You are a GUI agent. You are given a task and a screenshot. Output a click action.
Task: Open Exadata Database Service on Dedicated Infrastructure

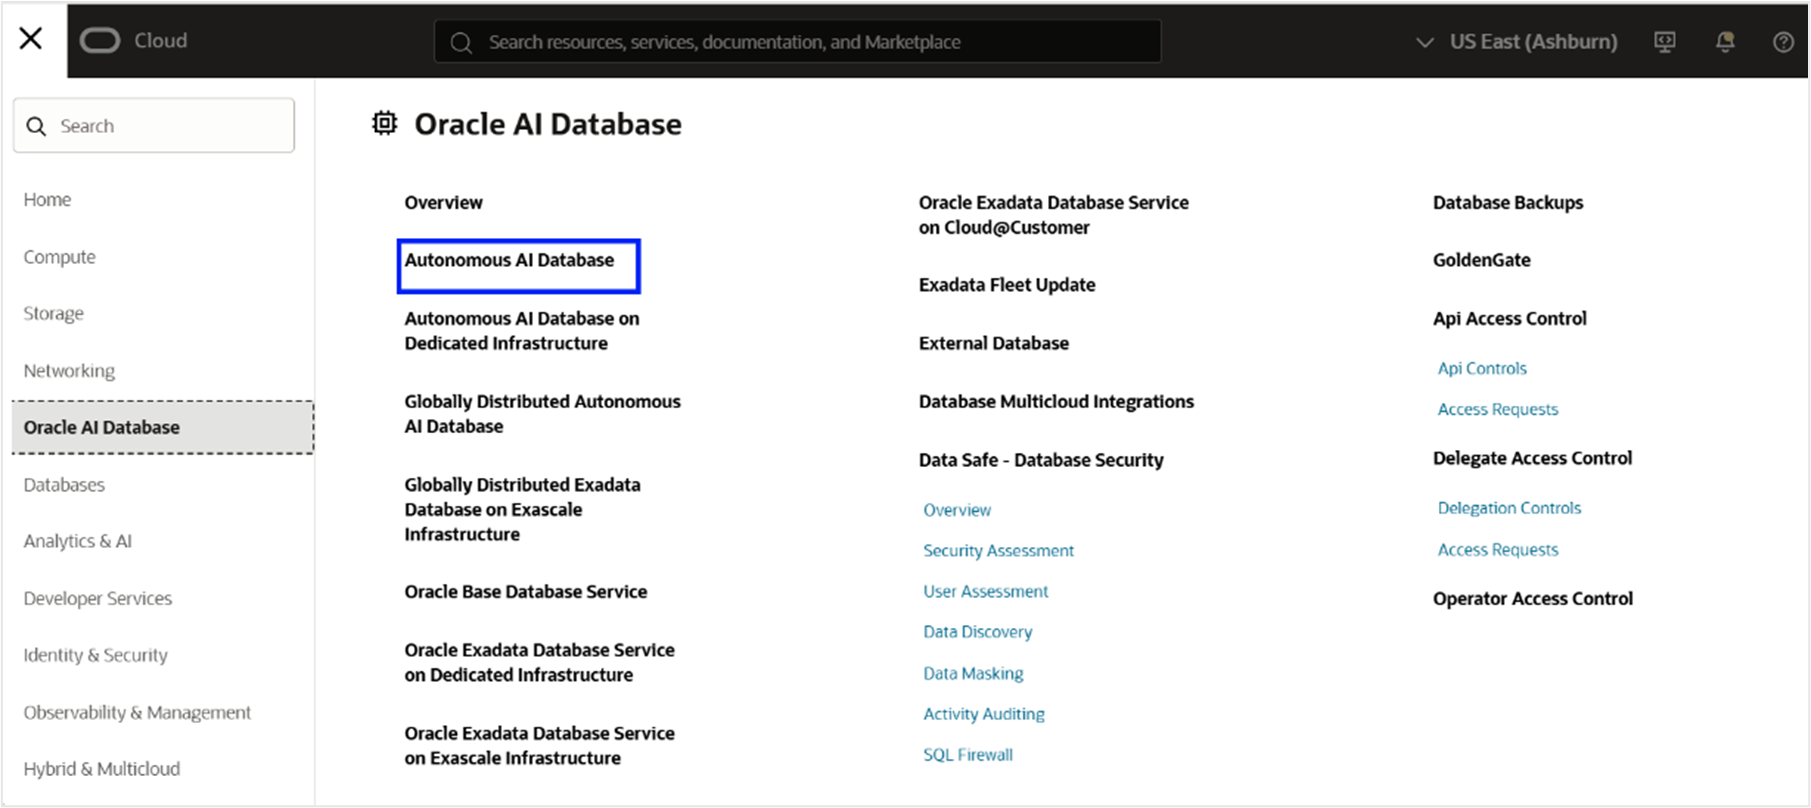click(539, 662)
